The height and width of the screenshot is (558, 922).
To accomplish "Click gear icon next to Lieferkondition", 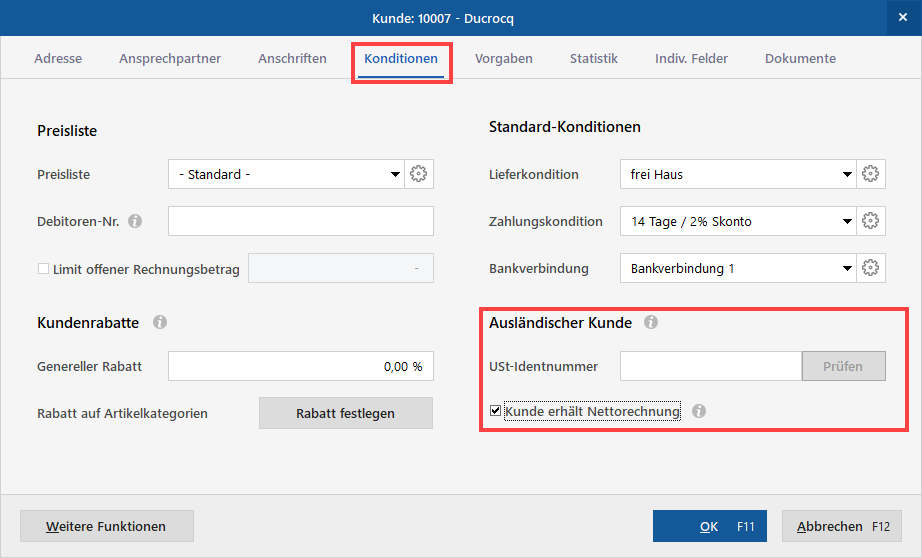I will coord(871,174).
